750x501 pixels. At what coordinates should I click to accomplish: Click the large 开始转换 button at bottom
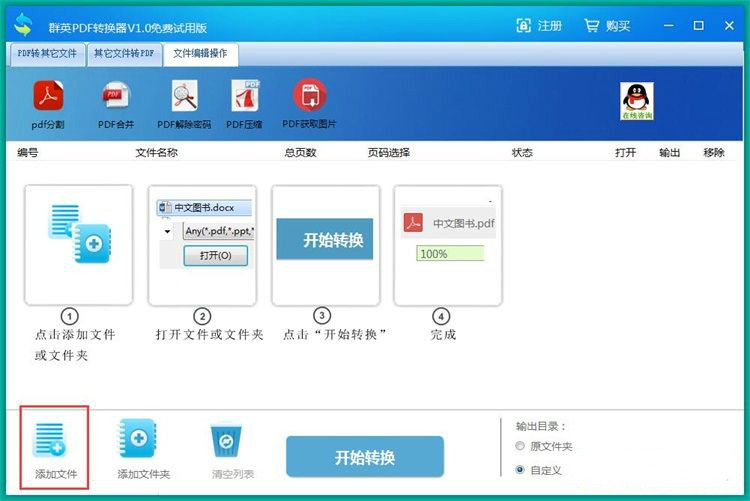click(365, 457)
